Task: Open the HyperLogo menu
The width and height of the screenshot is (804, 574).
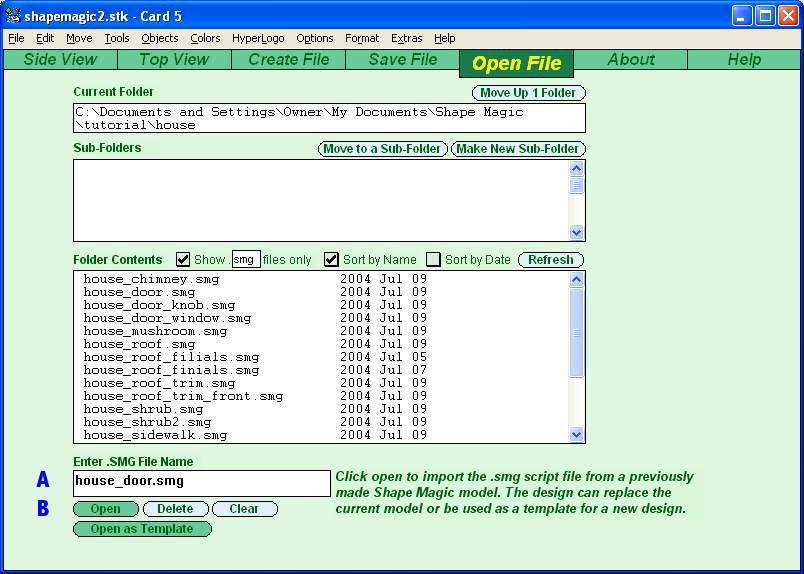Action: 258,38
